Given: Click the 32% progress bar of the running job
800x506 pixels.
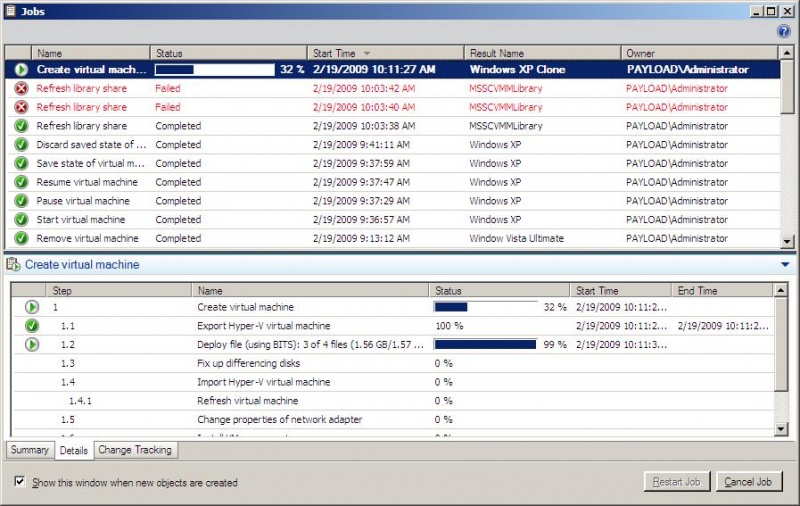Looking at the screenshot, I should tap(215, 70).
